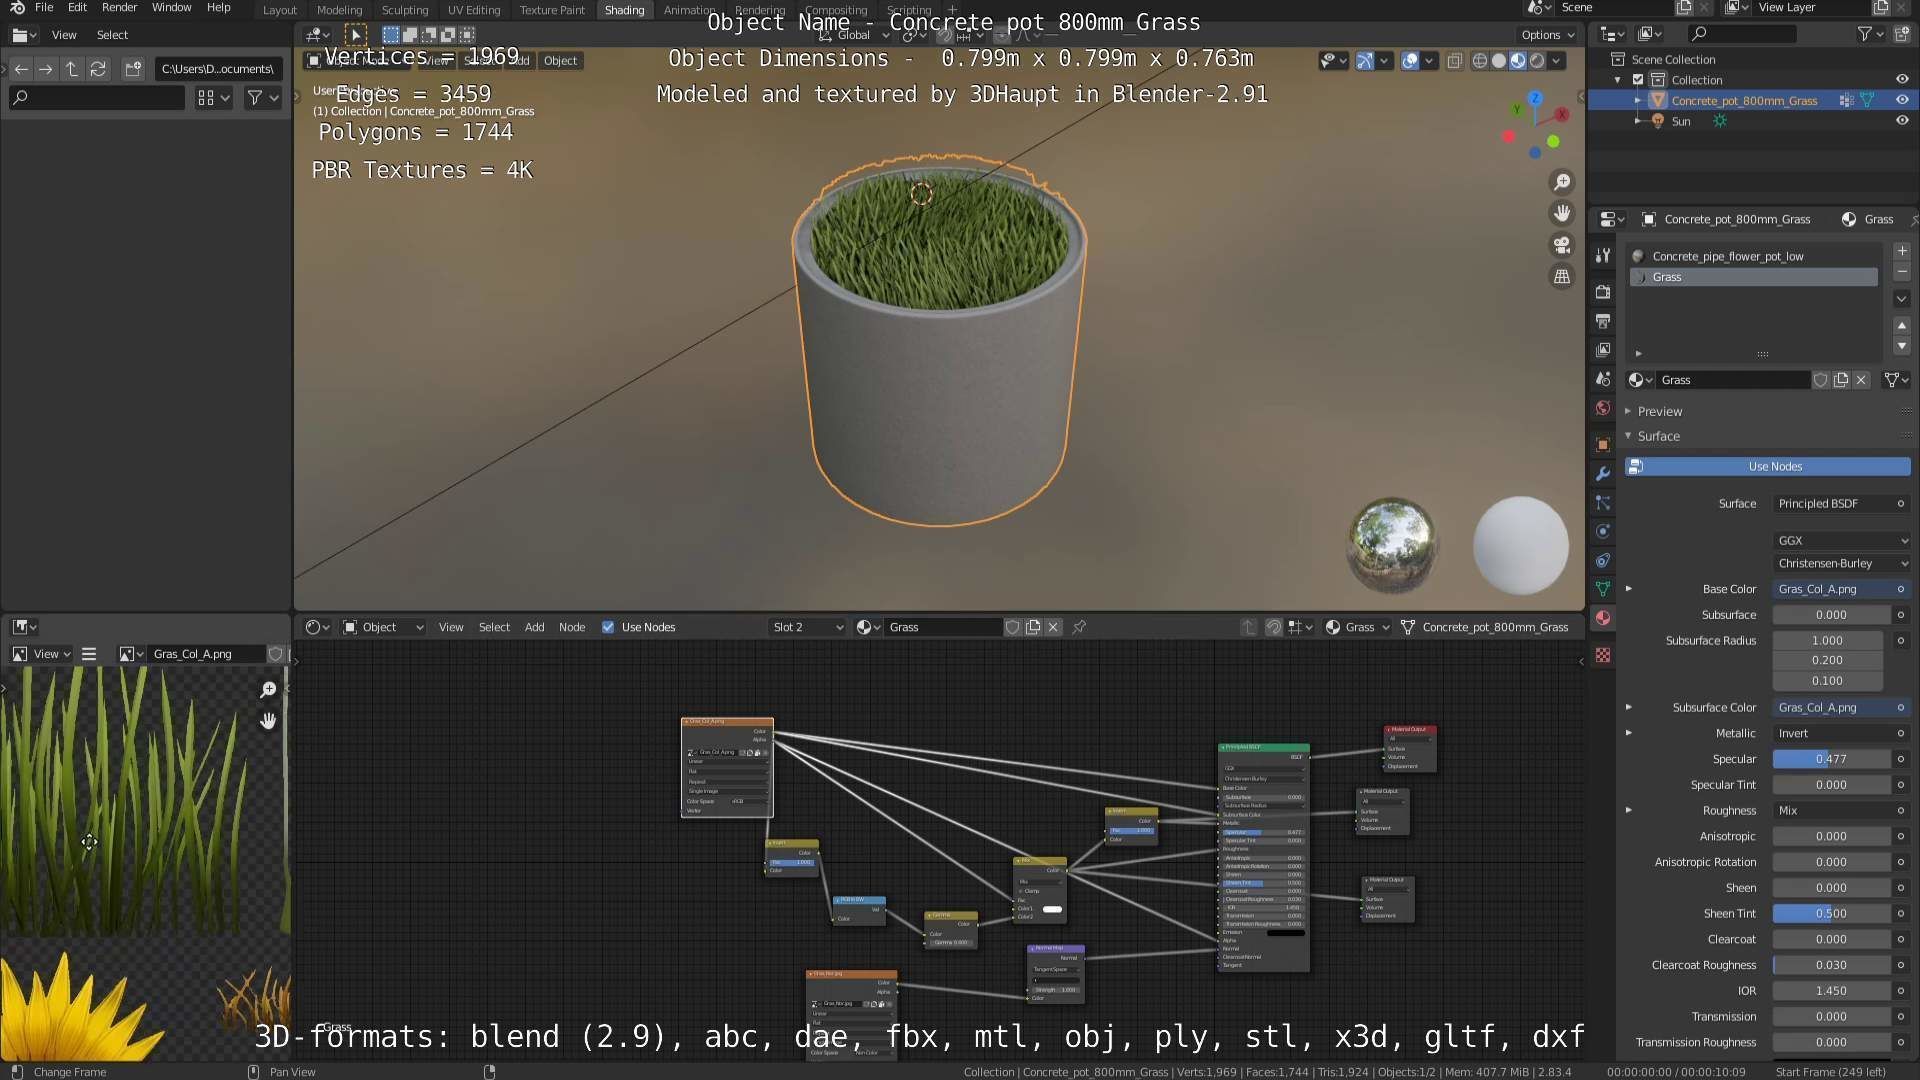The width and height of the screenshot is (1920, 1080).
Task: Open the World properties tab
Action: pos(1603,408)
